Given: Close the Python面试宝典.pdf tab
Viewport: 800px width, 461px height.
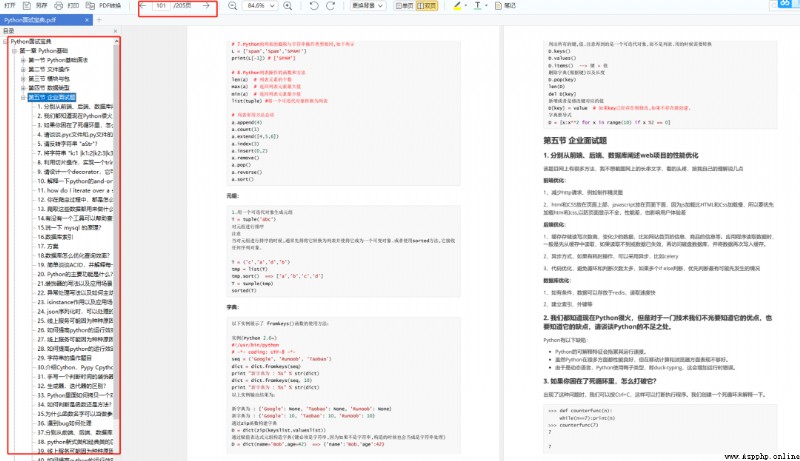Looking at the screenshot, I should [x=87, y=20].
